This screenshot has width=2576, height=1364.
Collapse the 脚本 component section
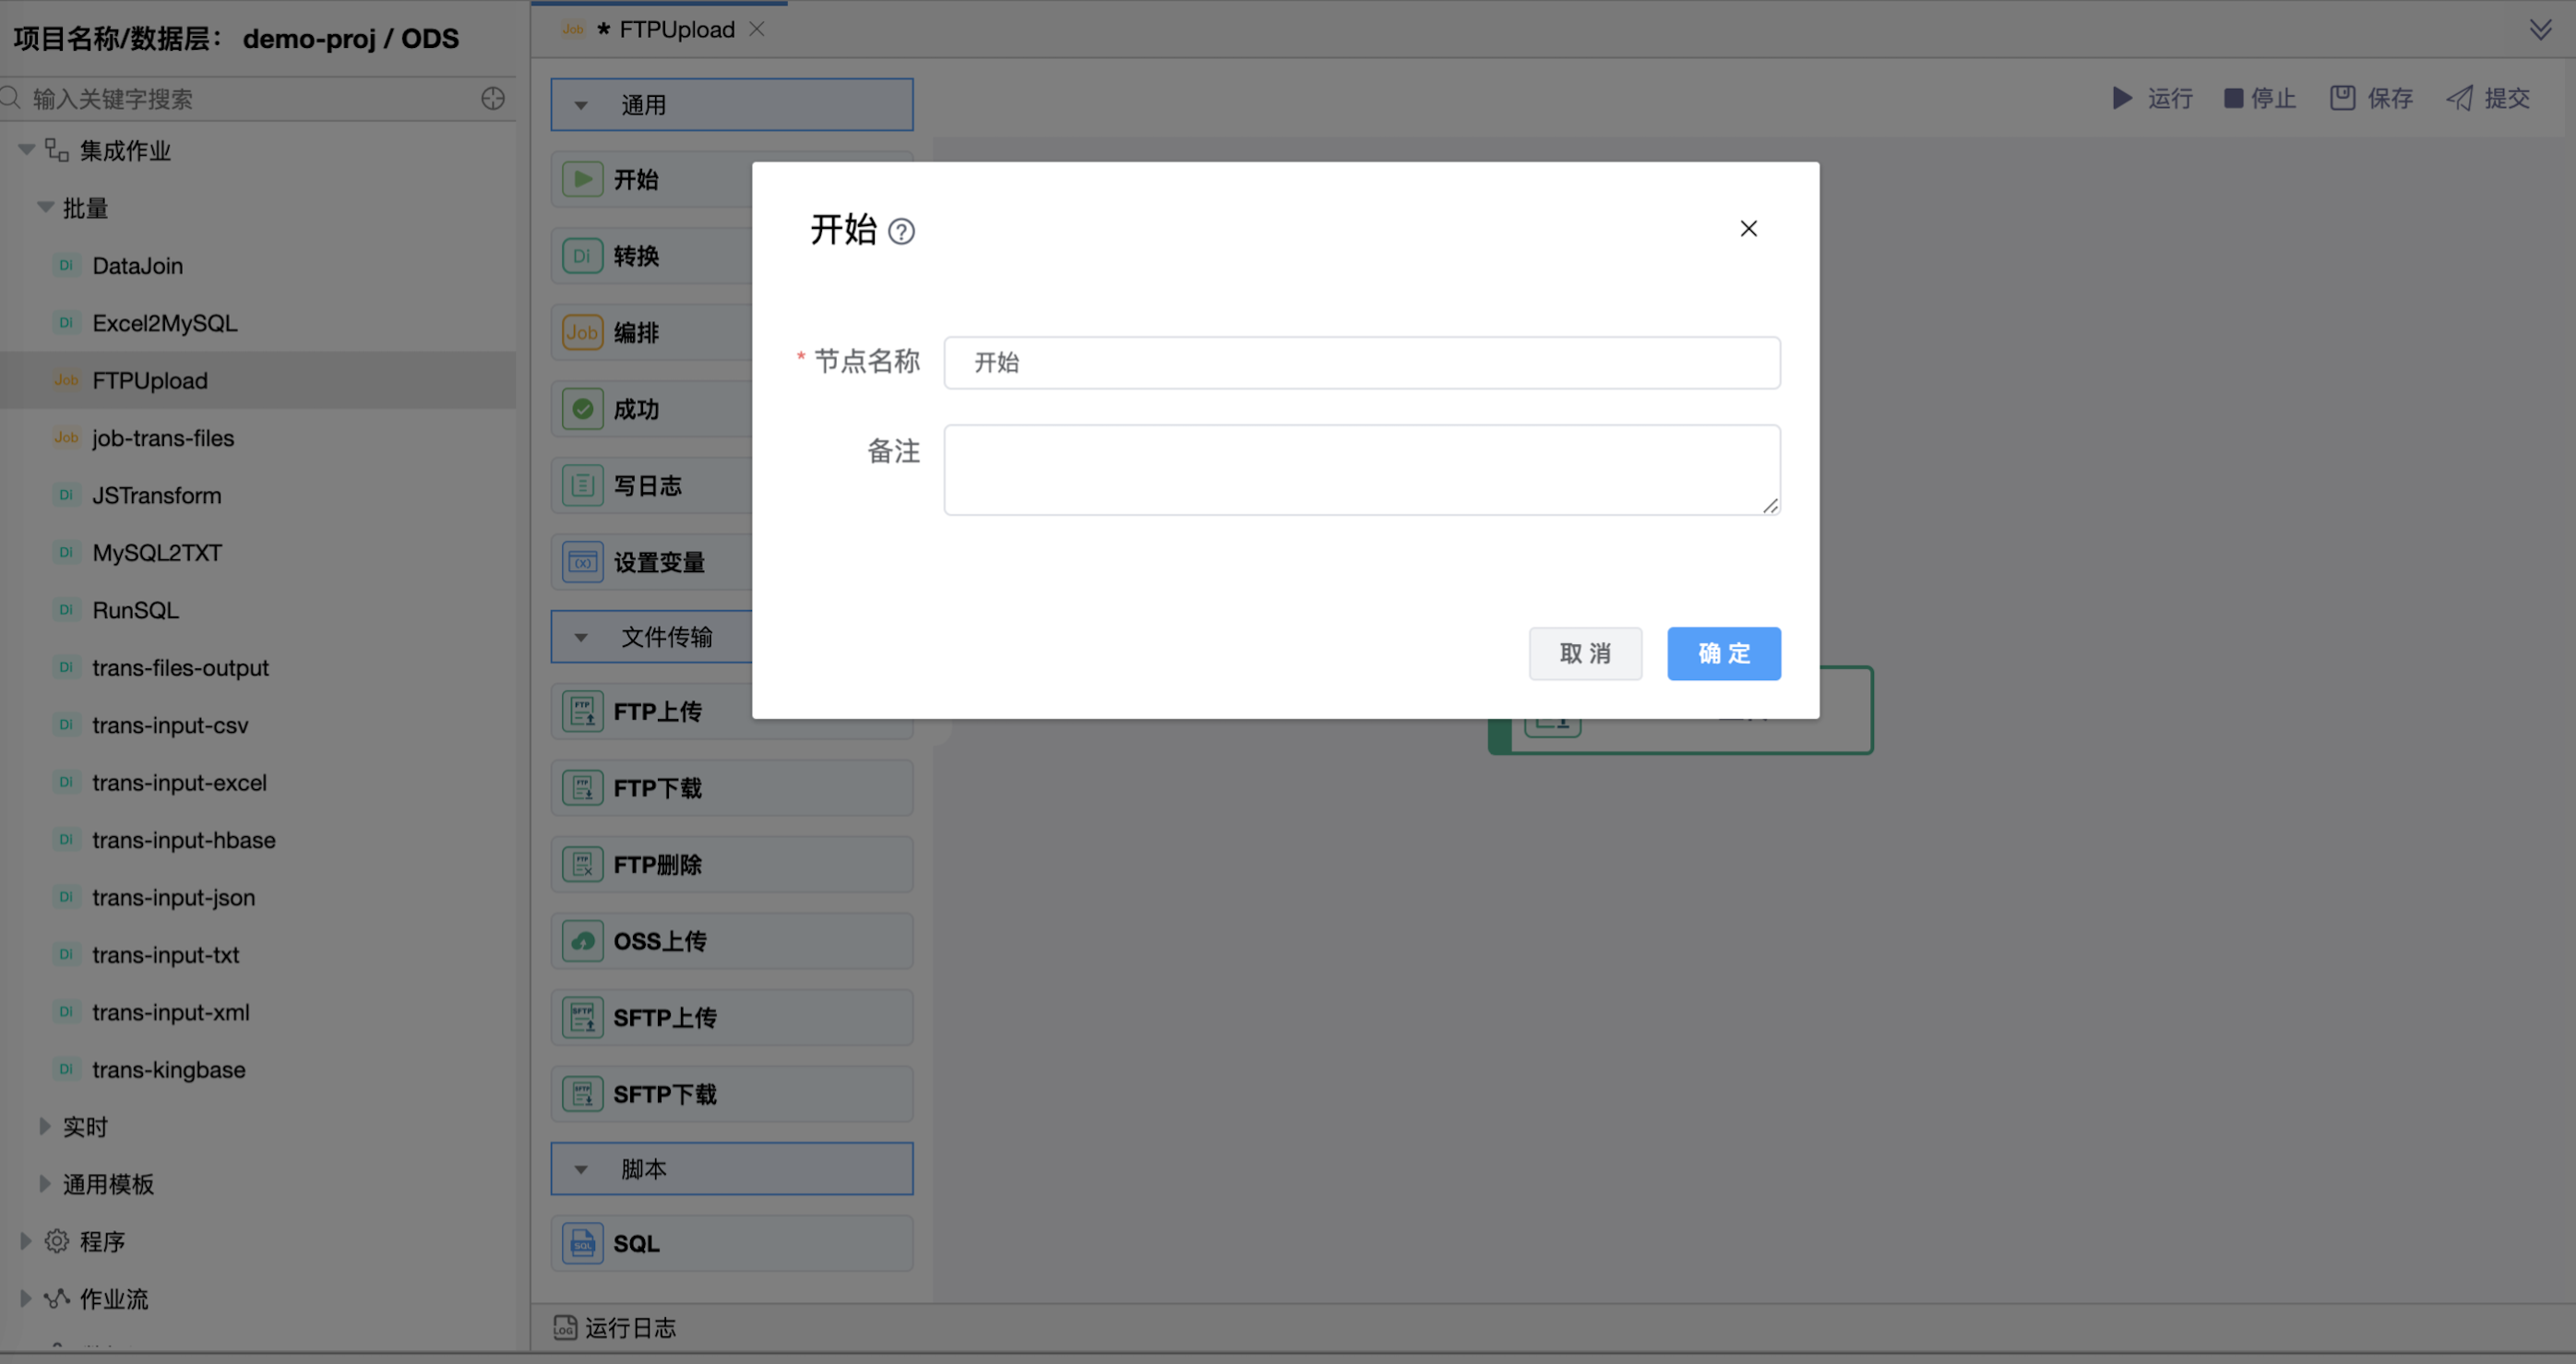[581, 1169]
